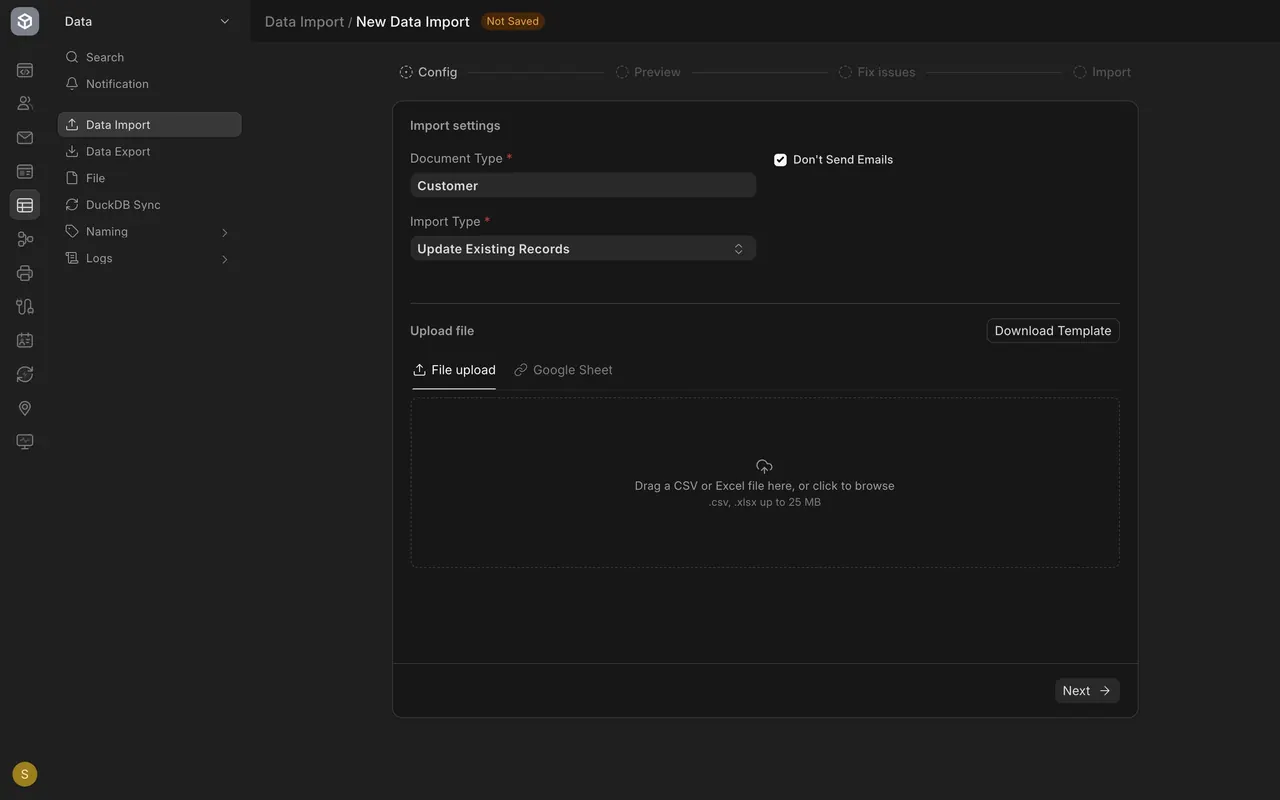Screen dimensions: 1280x800
Task: Click the Download Template button
Action: (x=1053, y=331)
